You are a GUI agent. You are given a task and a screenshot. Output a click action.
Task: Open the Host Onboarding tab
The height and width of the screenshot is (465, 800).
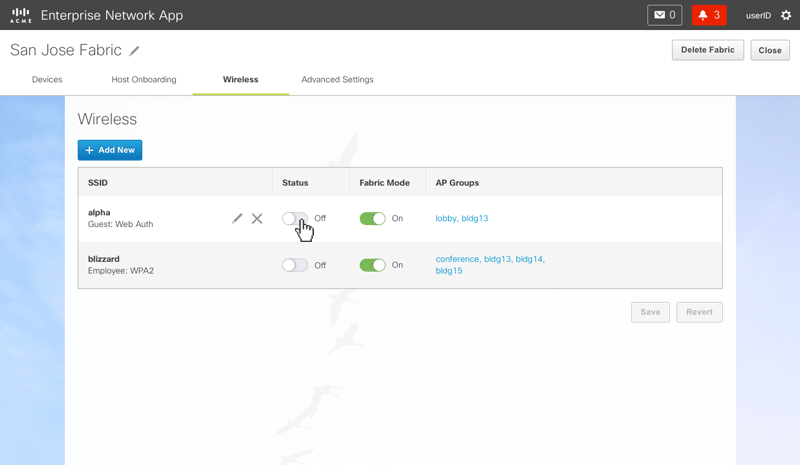click(x=144, y=80)
